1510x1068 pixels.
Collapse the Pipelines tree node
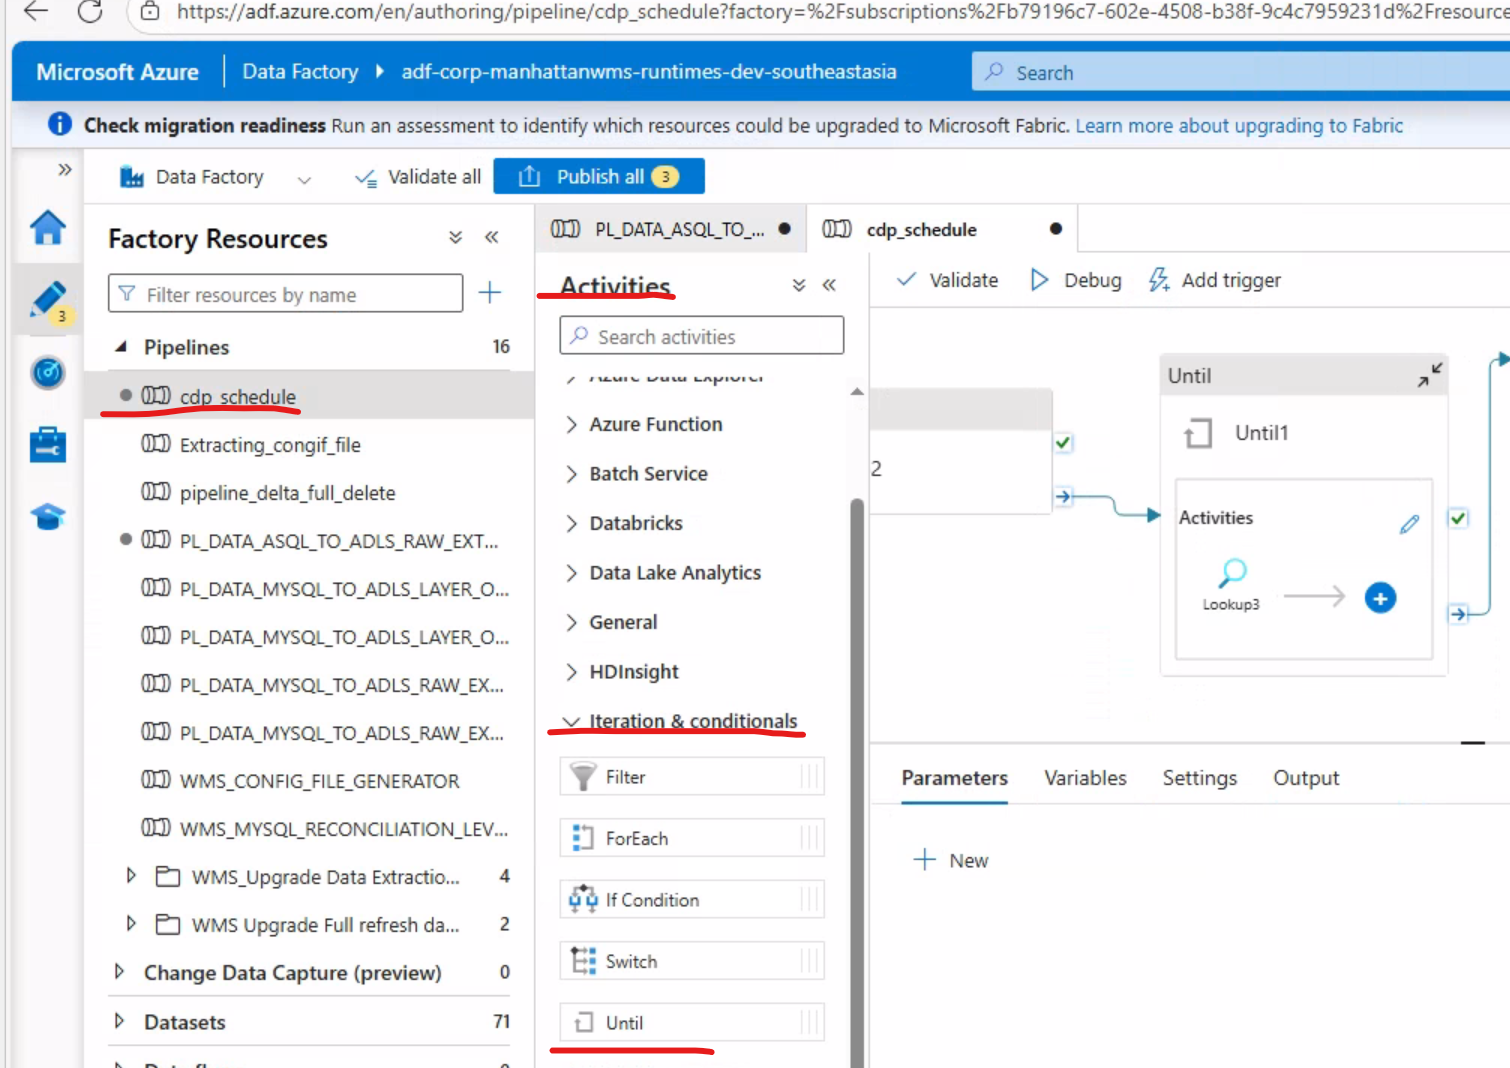click(121, 347)
